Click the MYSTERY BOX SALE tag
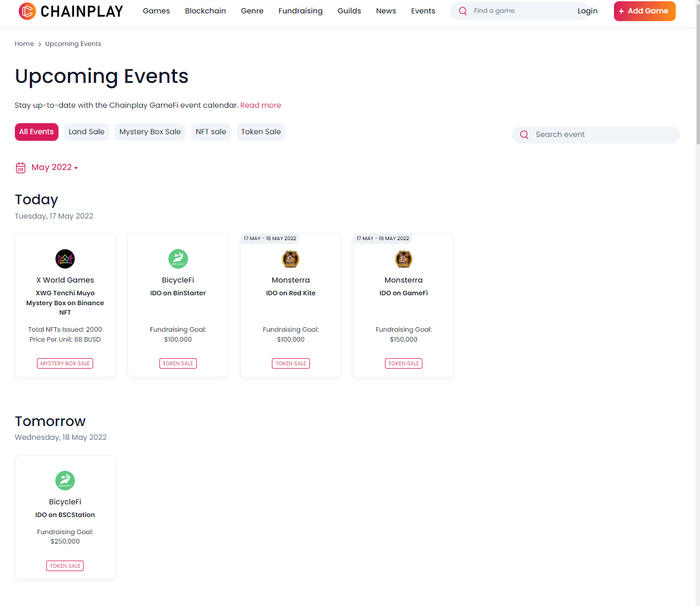This screenshot has height=606, width=700. point(65,364)
